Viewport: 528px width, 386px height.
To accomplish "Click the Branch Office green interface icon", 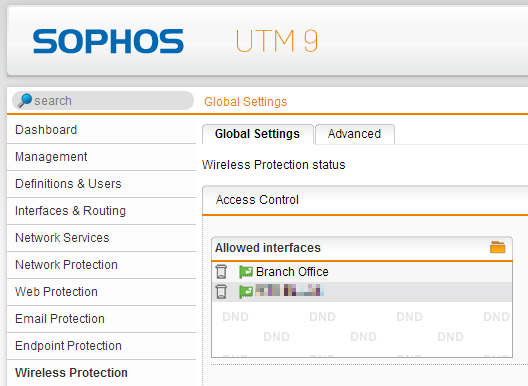I will click(246, 272).
